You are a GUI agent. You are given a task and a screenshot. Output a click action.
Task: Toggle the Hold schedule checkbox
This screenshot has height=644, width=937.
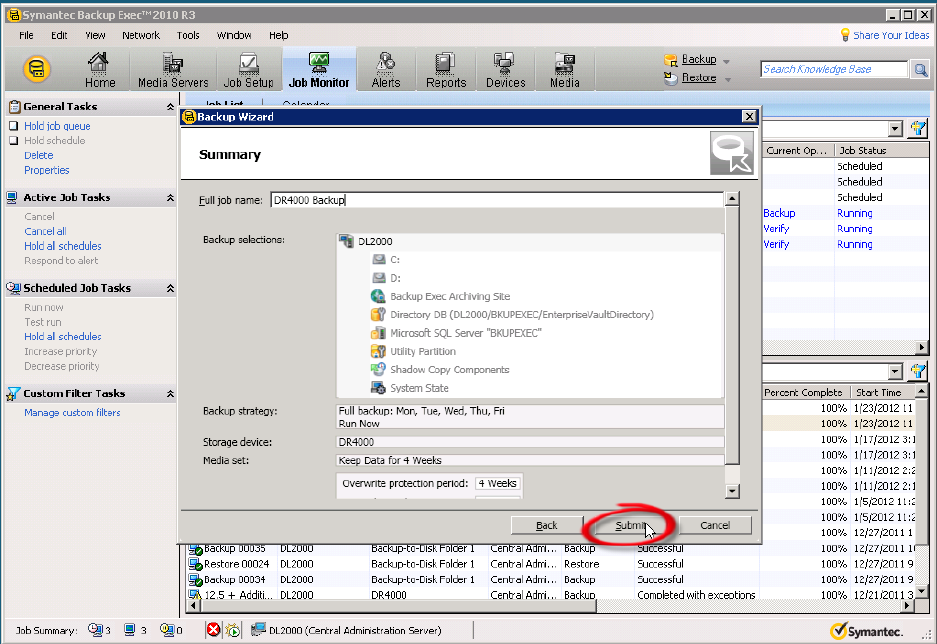14,140
